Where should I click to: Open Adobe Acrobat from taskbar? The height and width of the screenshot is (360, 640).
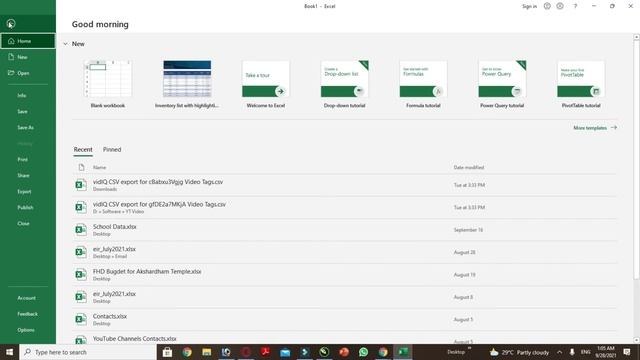click(265, 352)
